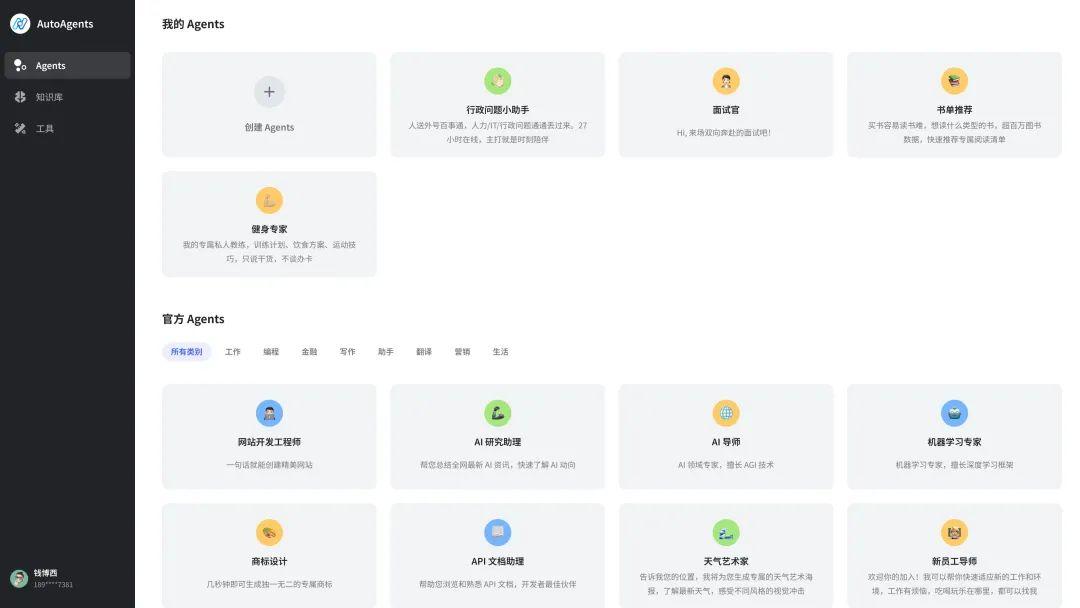Switch to the 编程 category tab

pyautogui.click(x=270, y=351)
